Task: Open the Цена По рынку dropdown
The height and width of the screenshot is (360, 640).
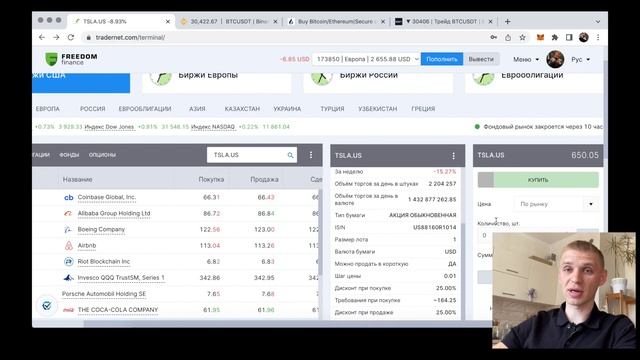Action: [556, 204]
